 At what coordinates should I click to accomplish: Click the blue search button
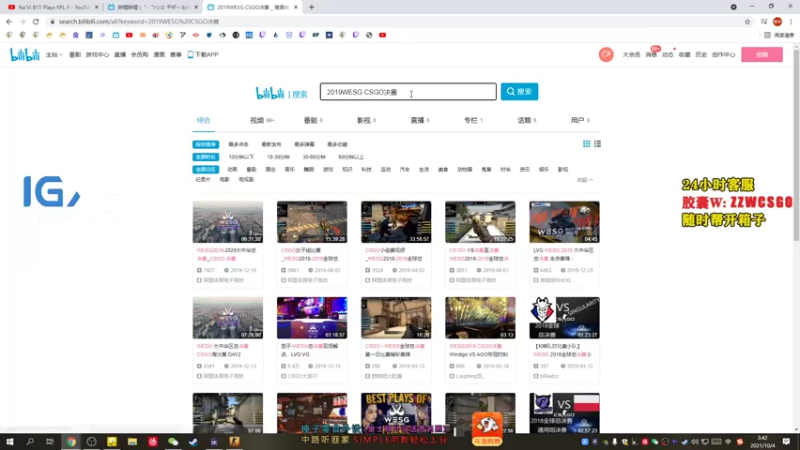point(519,92)
